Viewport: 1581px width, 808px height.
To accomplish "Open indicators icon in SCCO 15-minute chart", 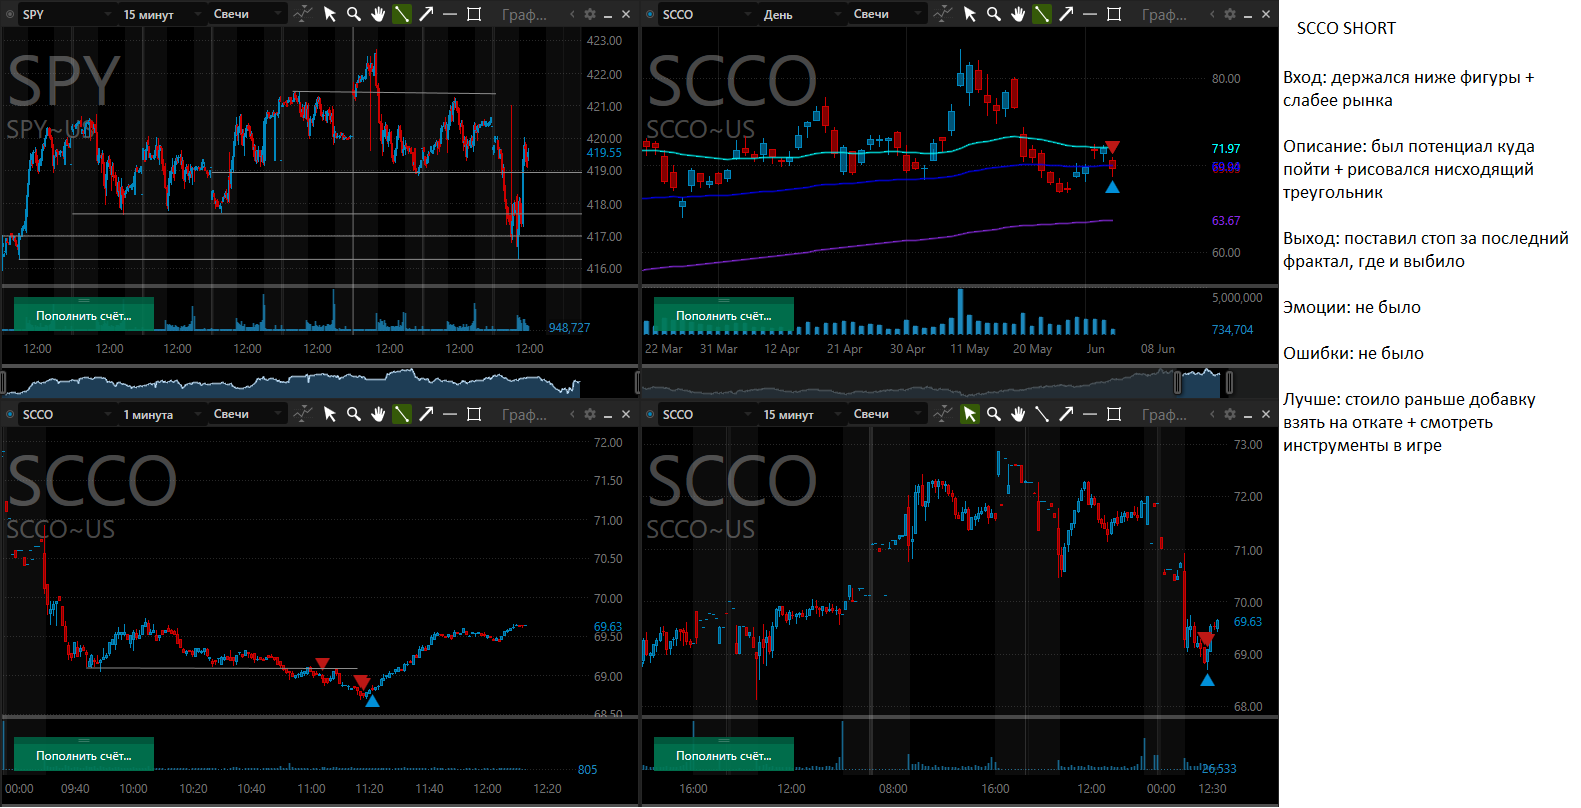I will (x=943, y=414).
